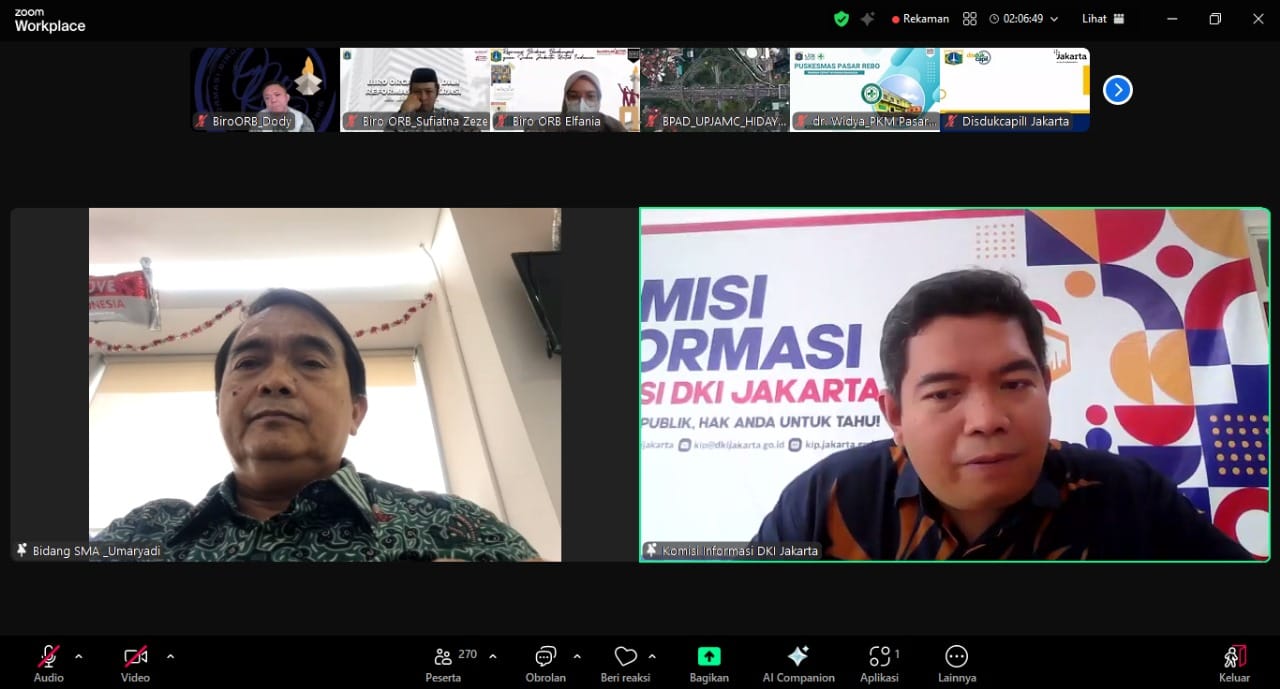Open the Lihat view menu
The height and width of the screenshot is (689, 1280).
coord(1102,19)
